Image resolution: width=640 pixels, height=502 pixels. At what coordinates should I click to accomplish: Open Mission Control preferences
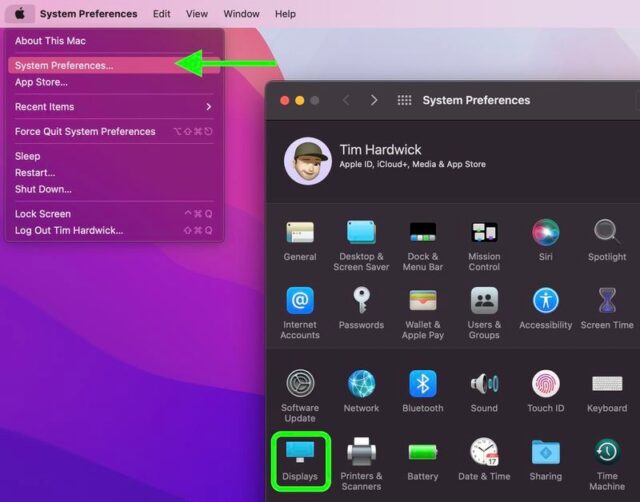click(x=484, y=246)
